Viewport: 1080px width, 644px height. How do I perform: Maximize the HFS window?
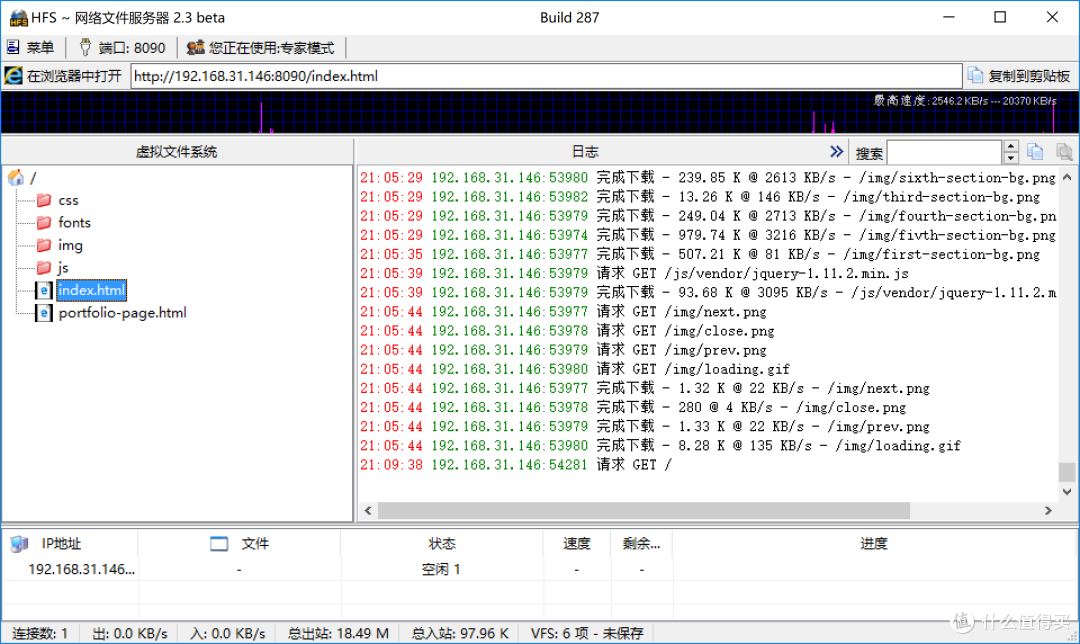1000,17
